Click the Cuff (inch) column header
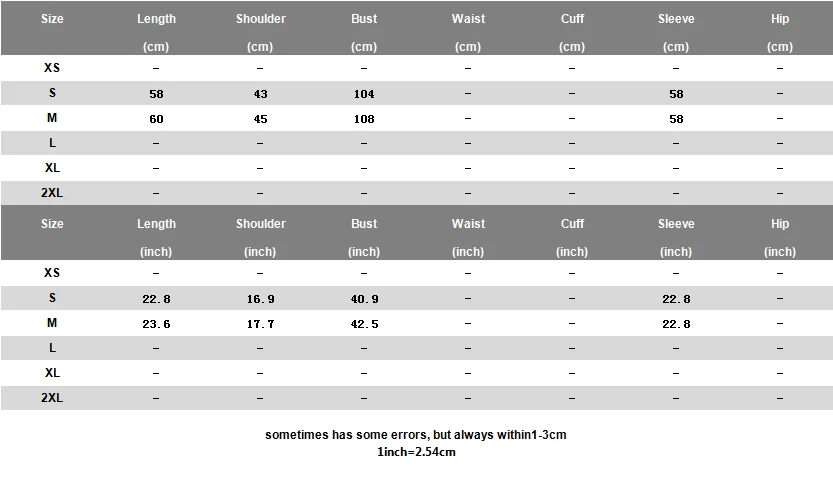 [x=572, y=237]
